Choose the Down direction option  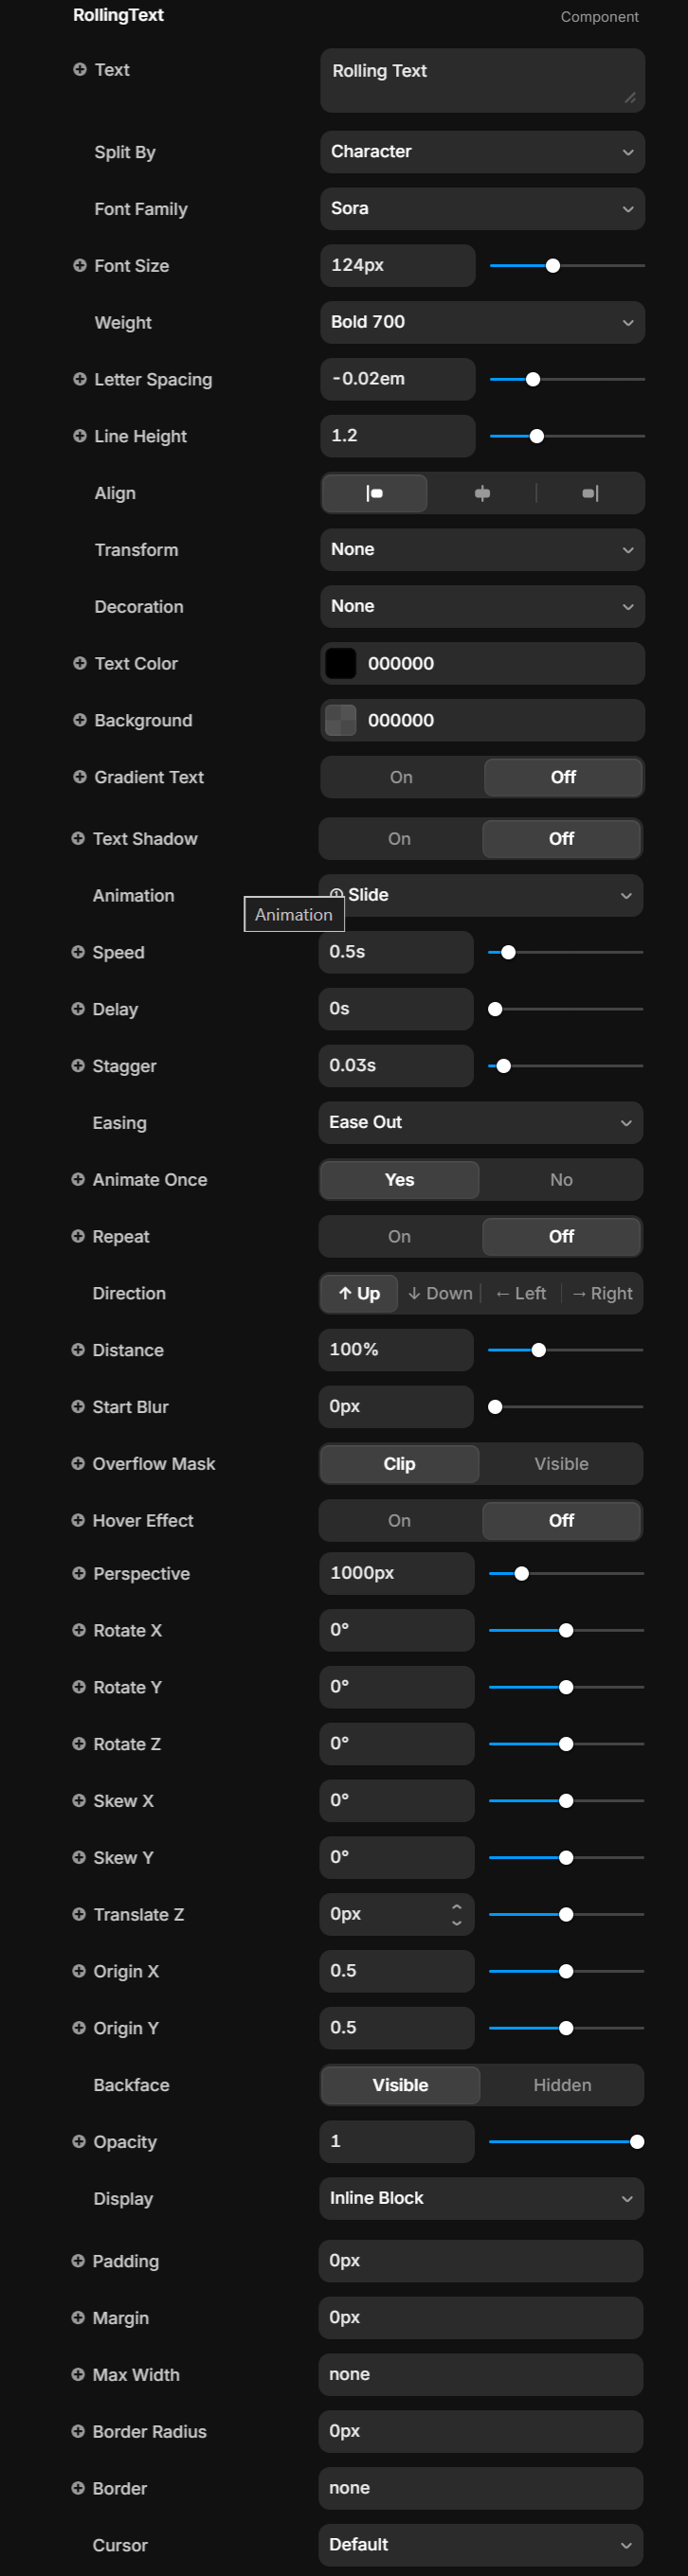tap(440, 1293)
